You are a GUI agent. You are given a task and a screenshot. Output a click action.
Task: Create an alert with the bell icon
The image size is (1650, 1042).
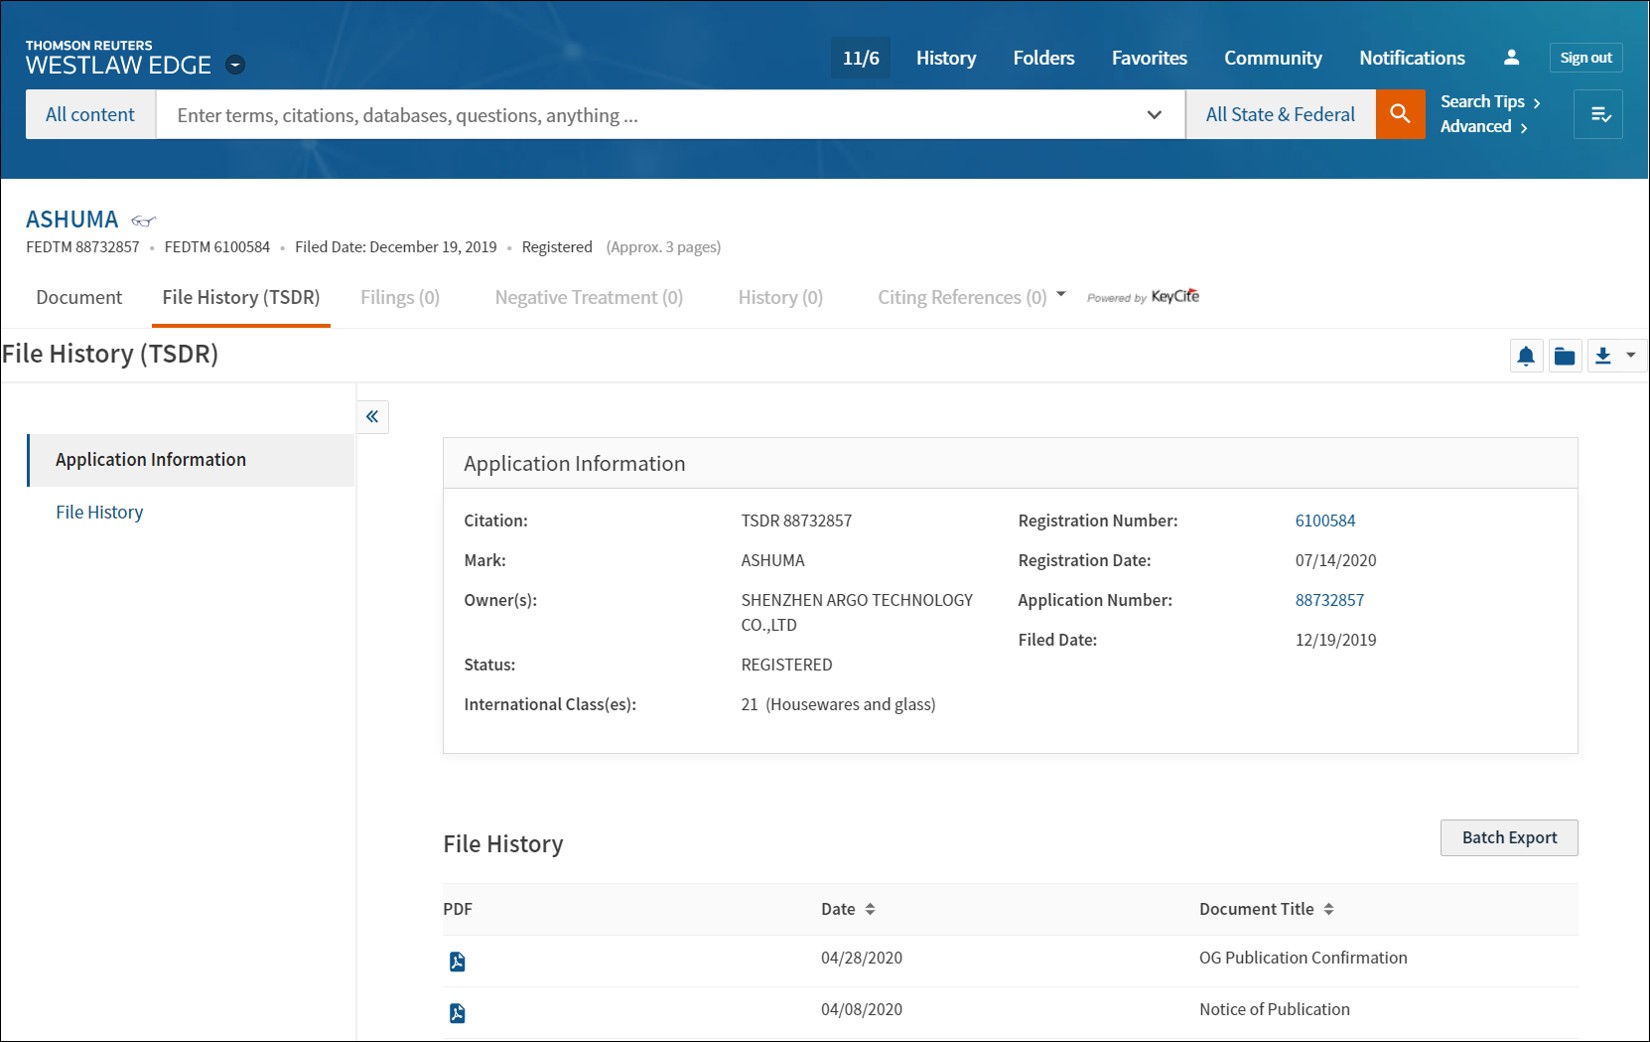tap(1526, 356)
